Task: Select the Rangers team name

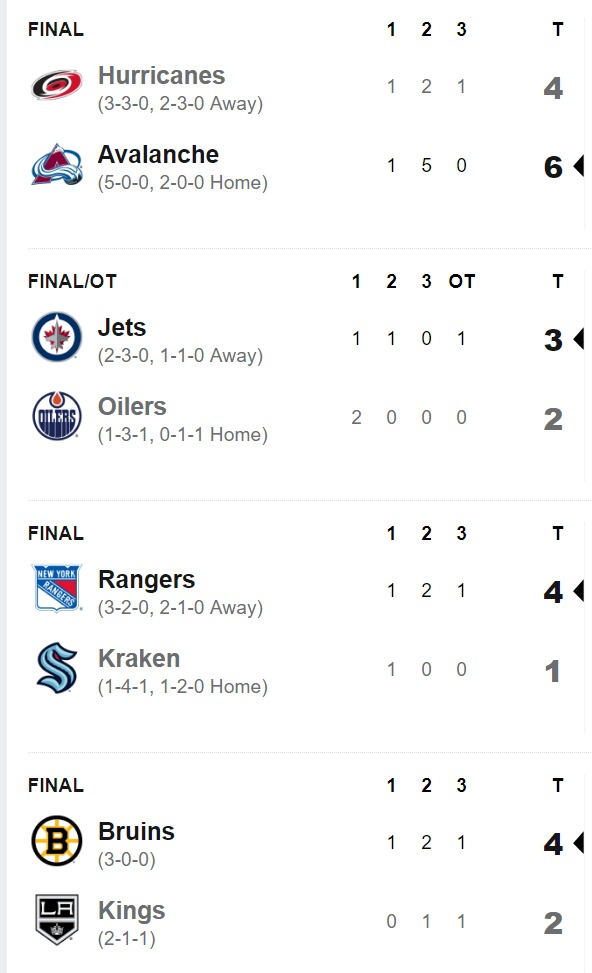Action: [x=146, y=579]
